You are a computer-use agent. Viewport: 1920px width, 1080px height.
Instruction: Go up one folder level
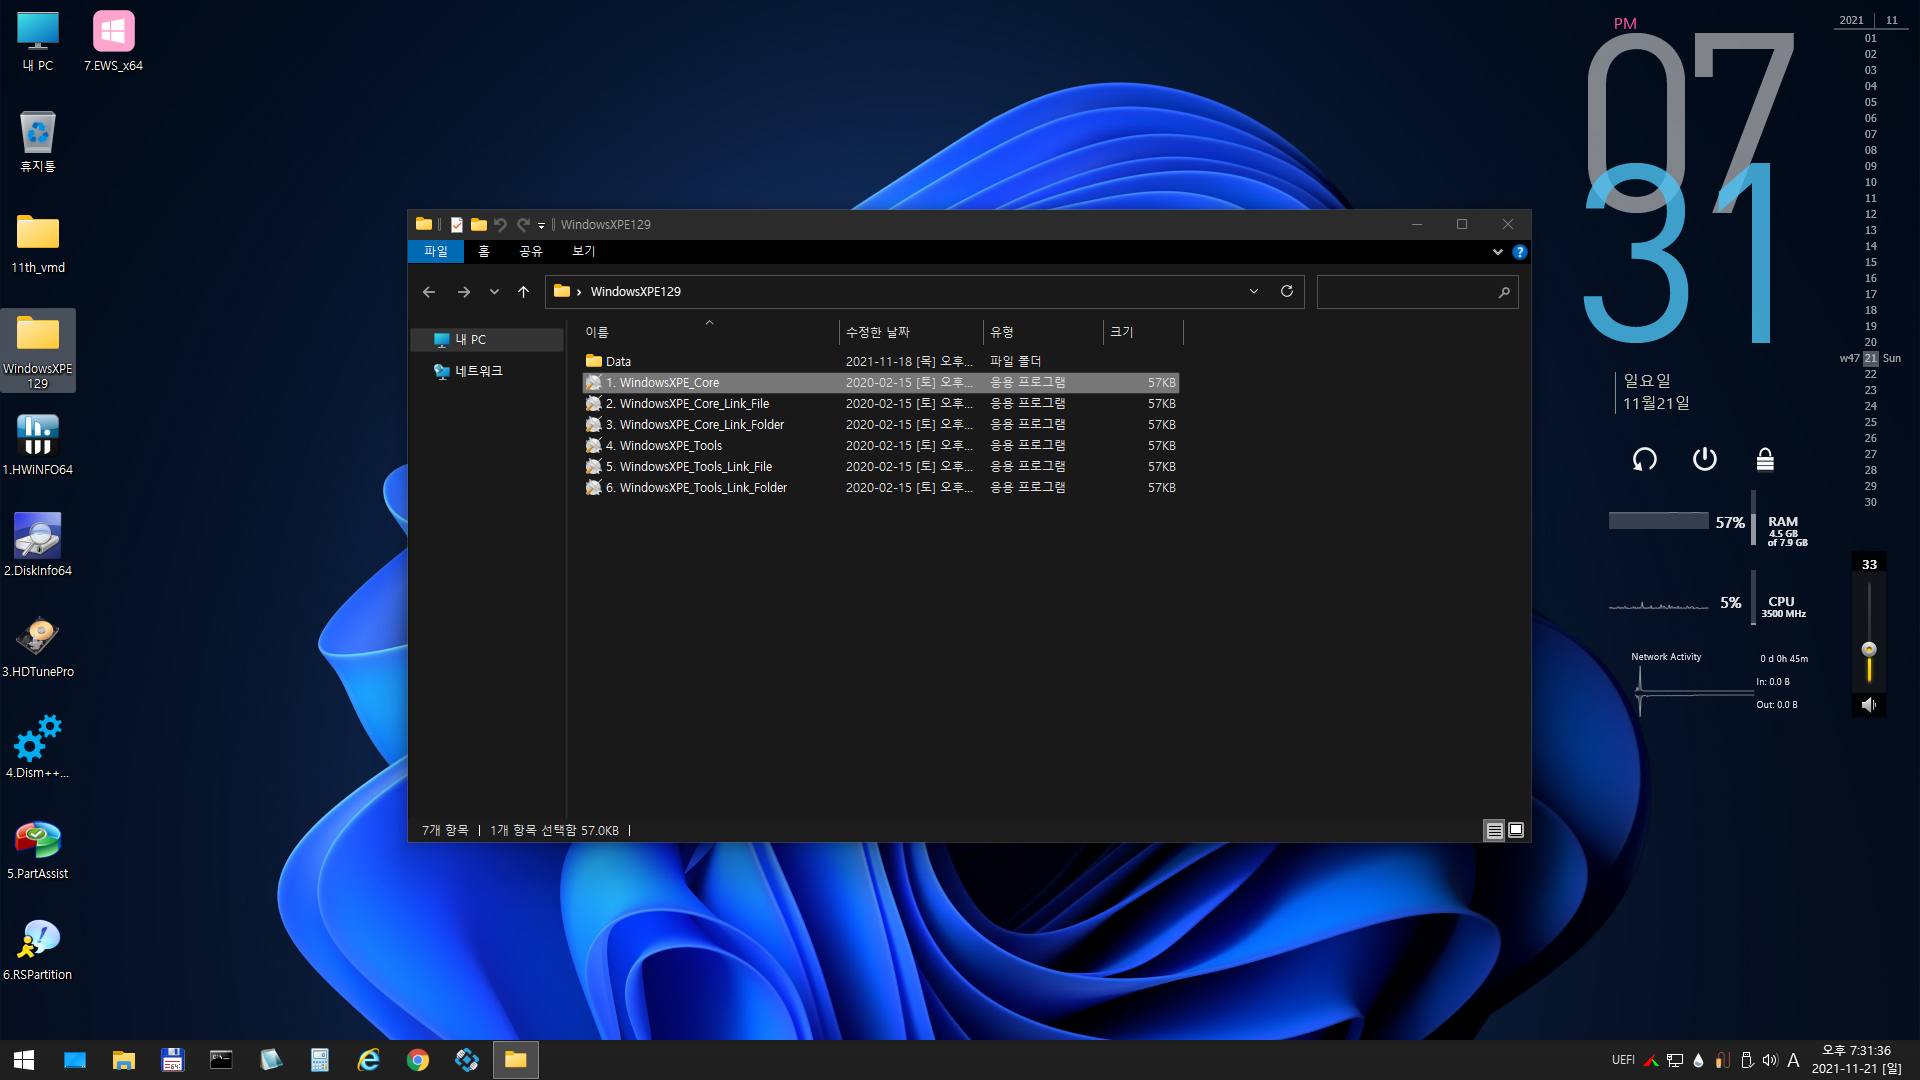click(523, 292)
